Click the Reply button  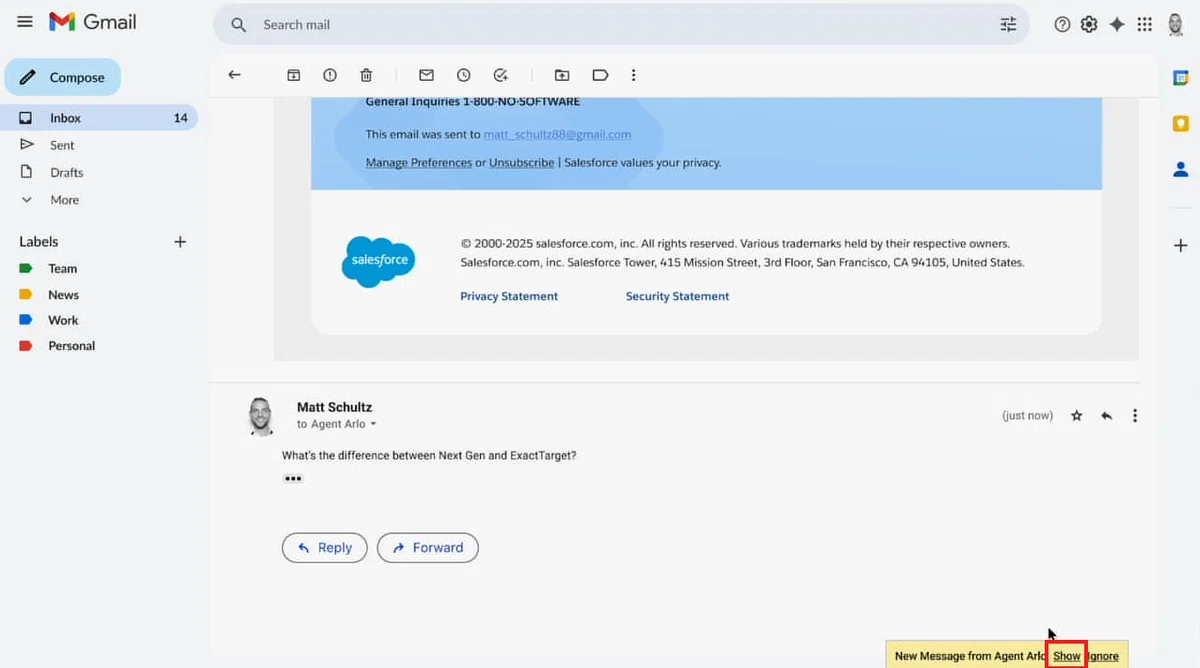pyautogui.click(x=325, y=547)
